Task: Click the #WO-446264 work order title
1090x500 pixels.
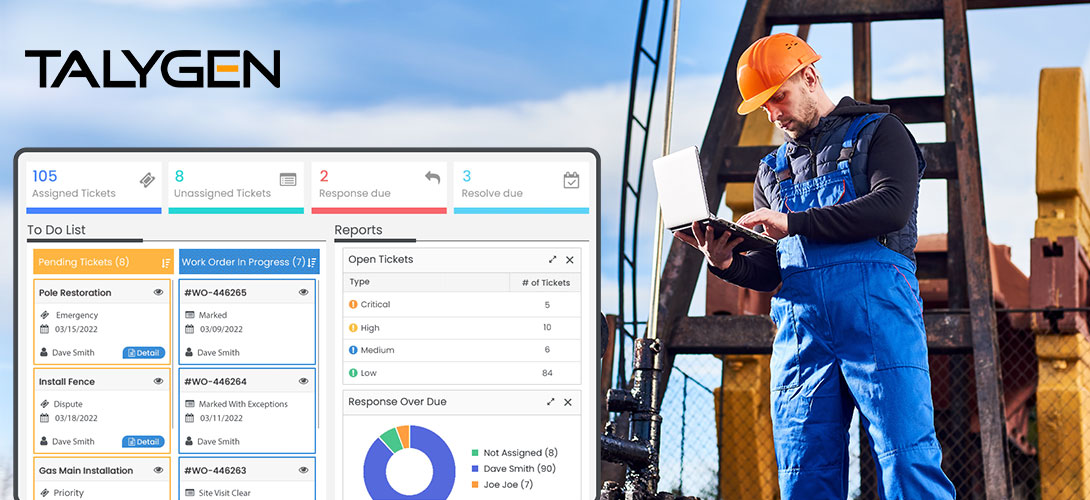Action: [215, 382]
